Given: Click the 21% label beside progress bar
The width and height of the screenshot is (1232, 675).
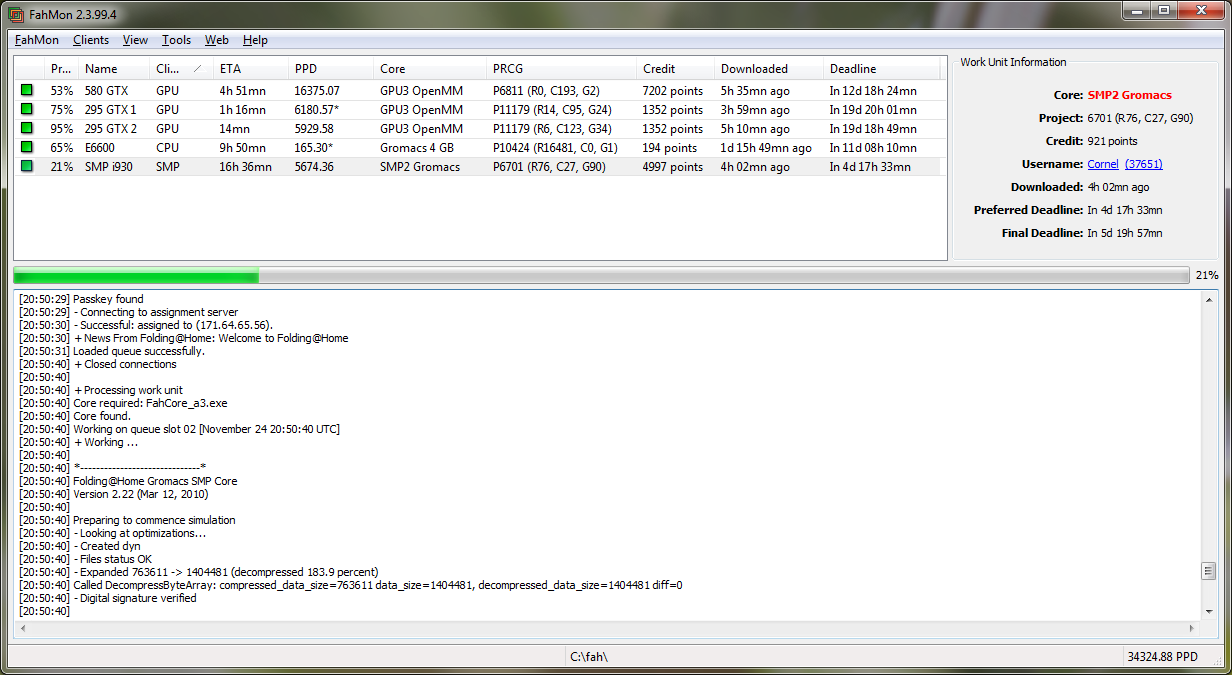Looking at the screenshot, I should (1206, 275).
